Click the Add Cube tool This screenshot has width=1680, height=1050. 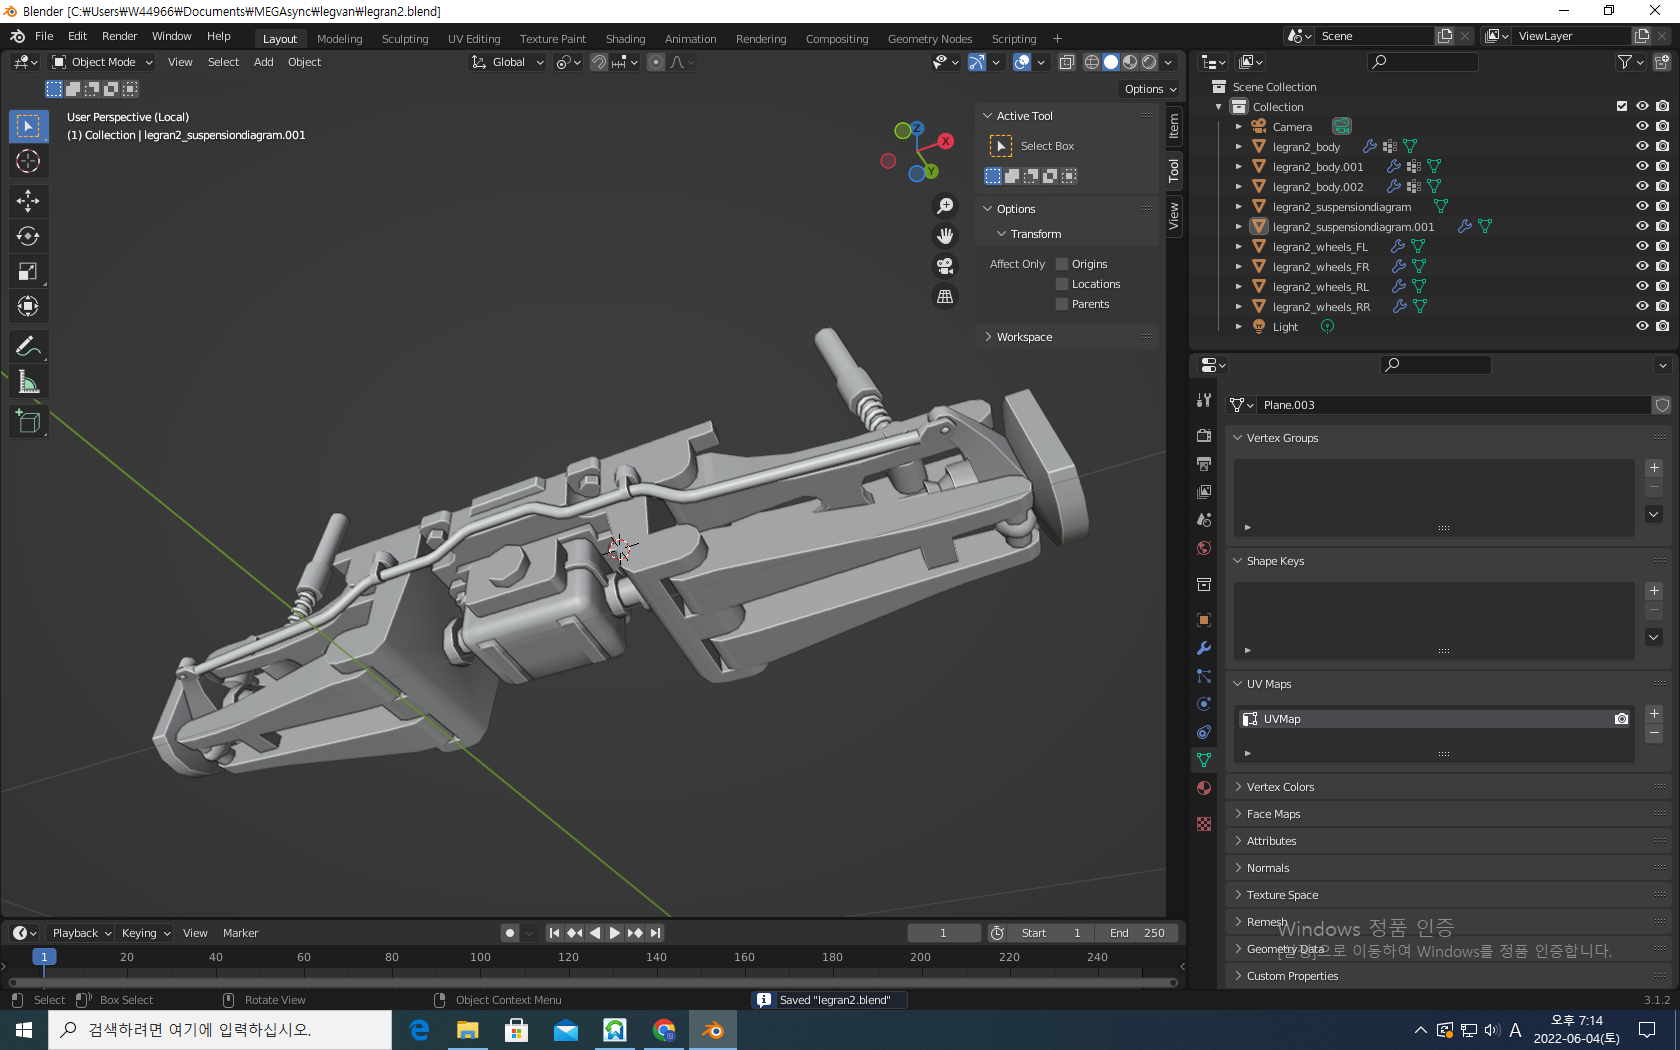(28, 422)
